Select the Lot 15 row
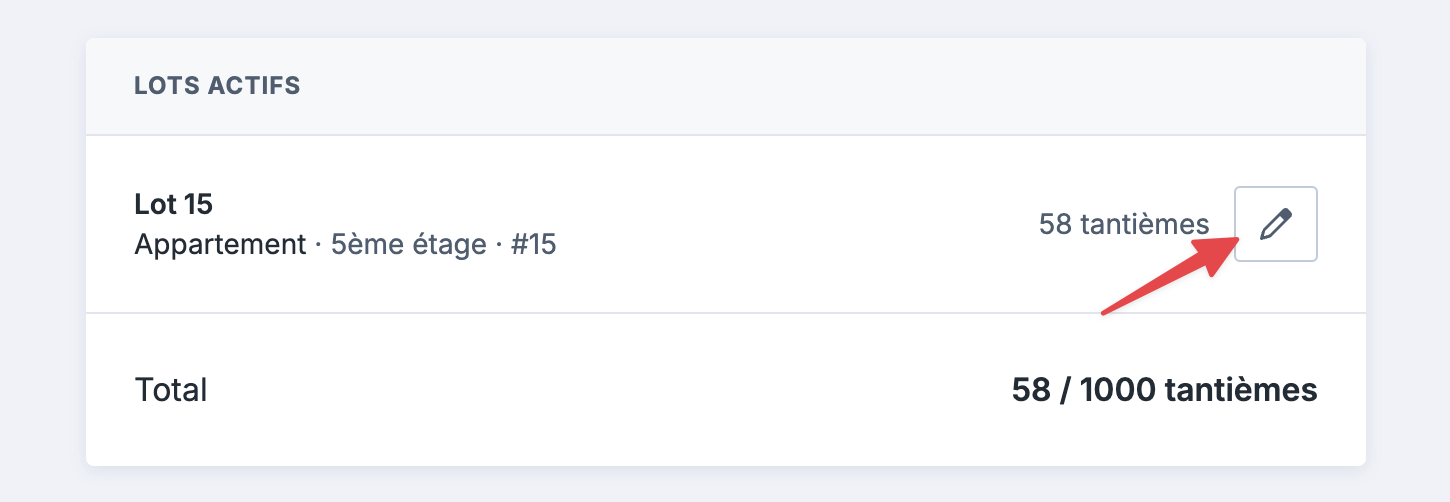 pyautogui.click(x=725, y=224)
